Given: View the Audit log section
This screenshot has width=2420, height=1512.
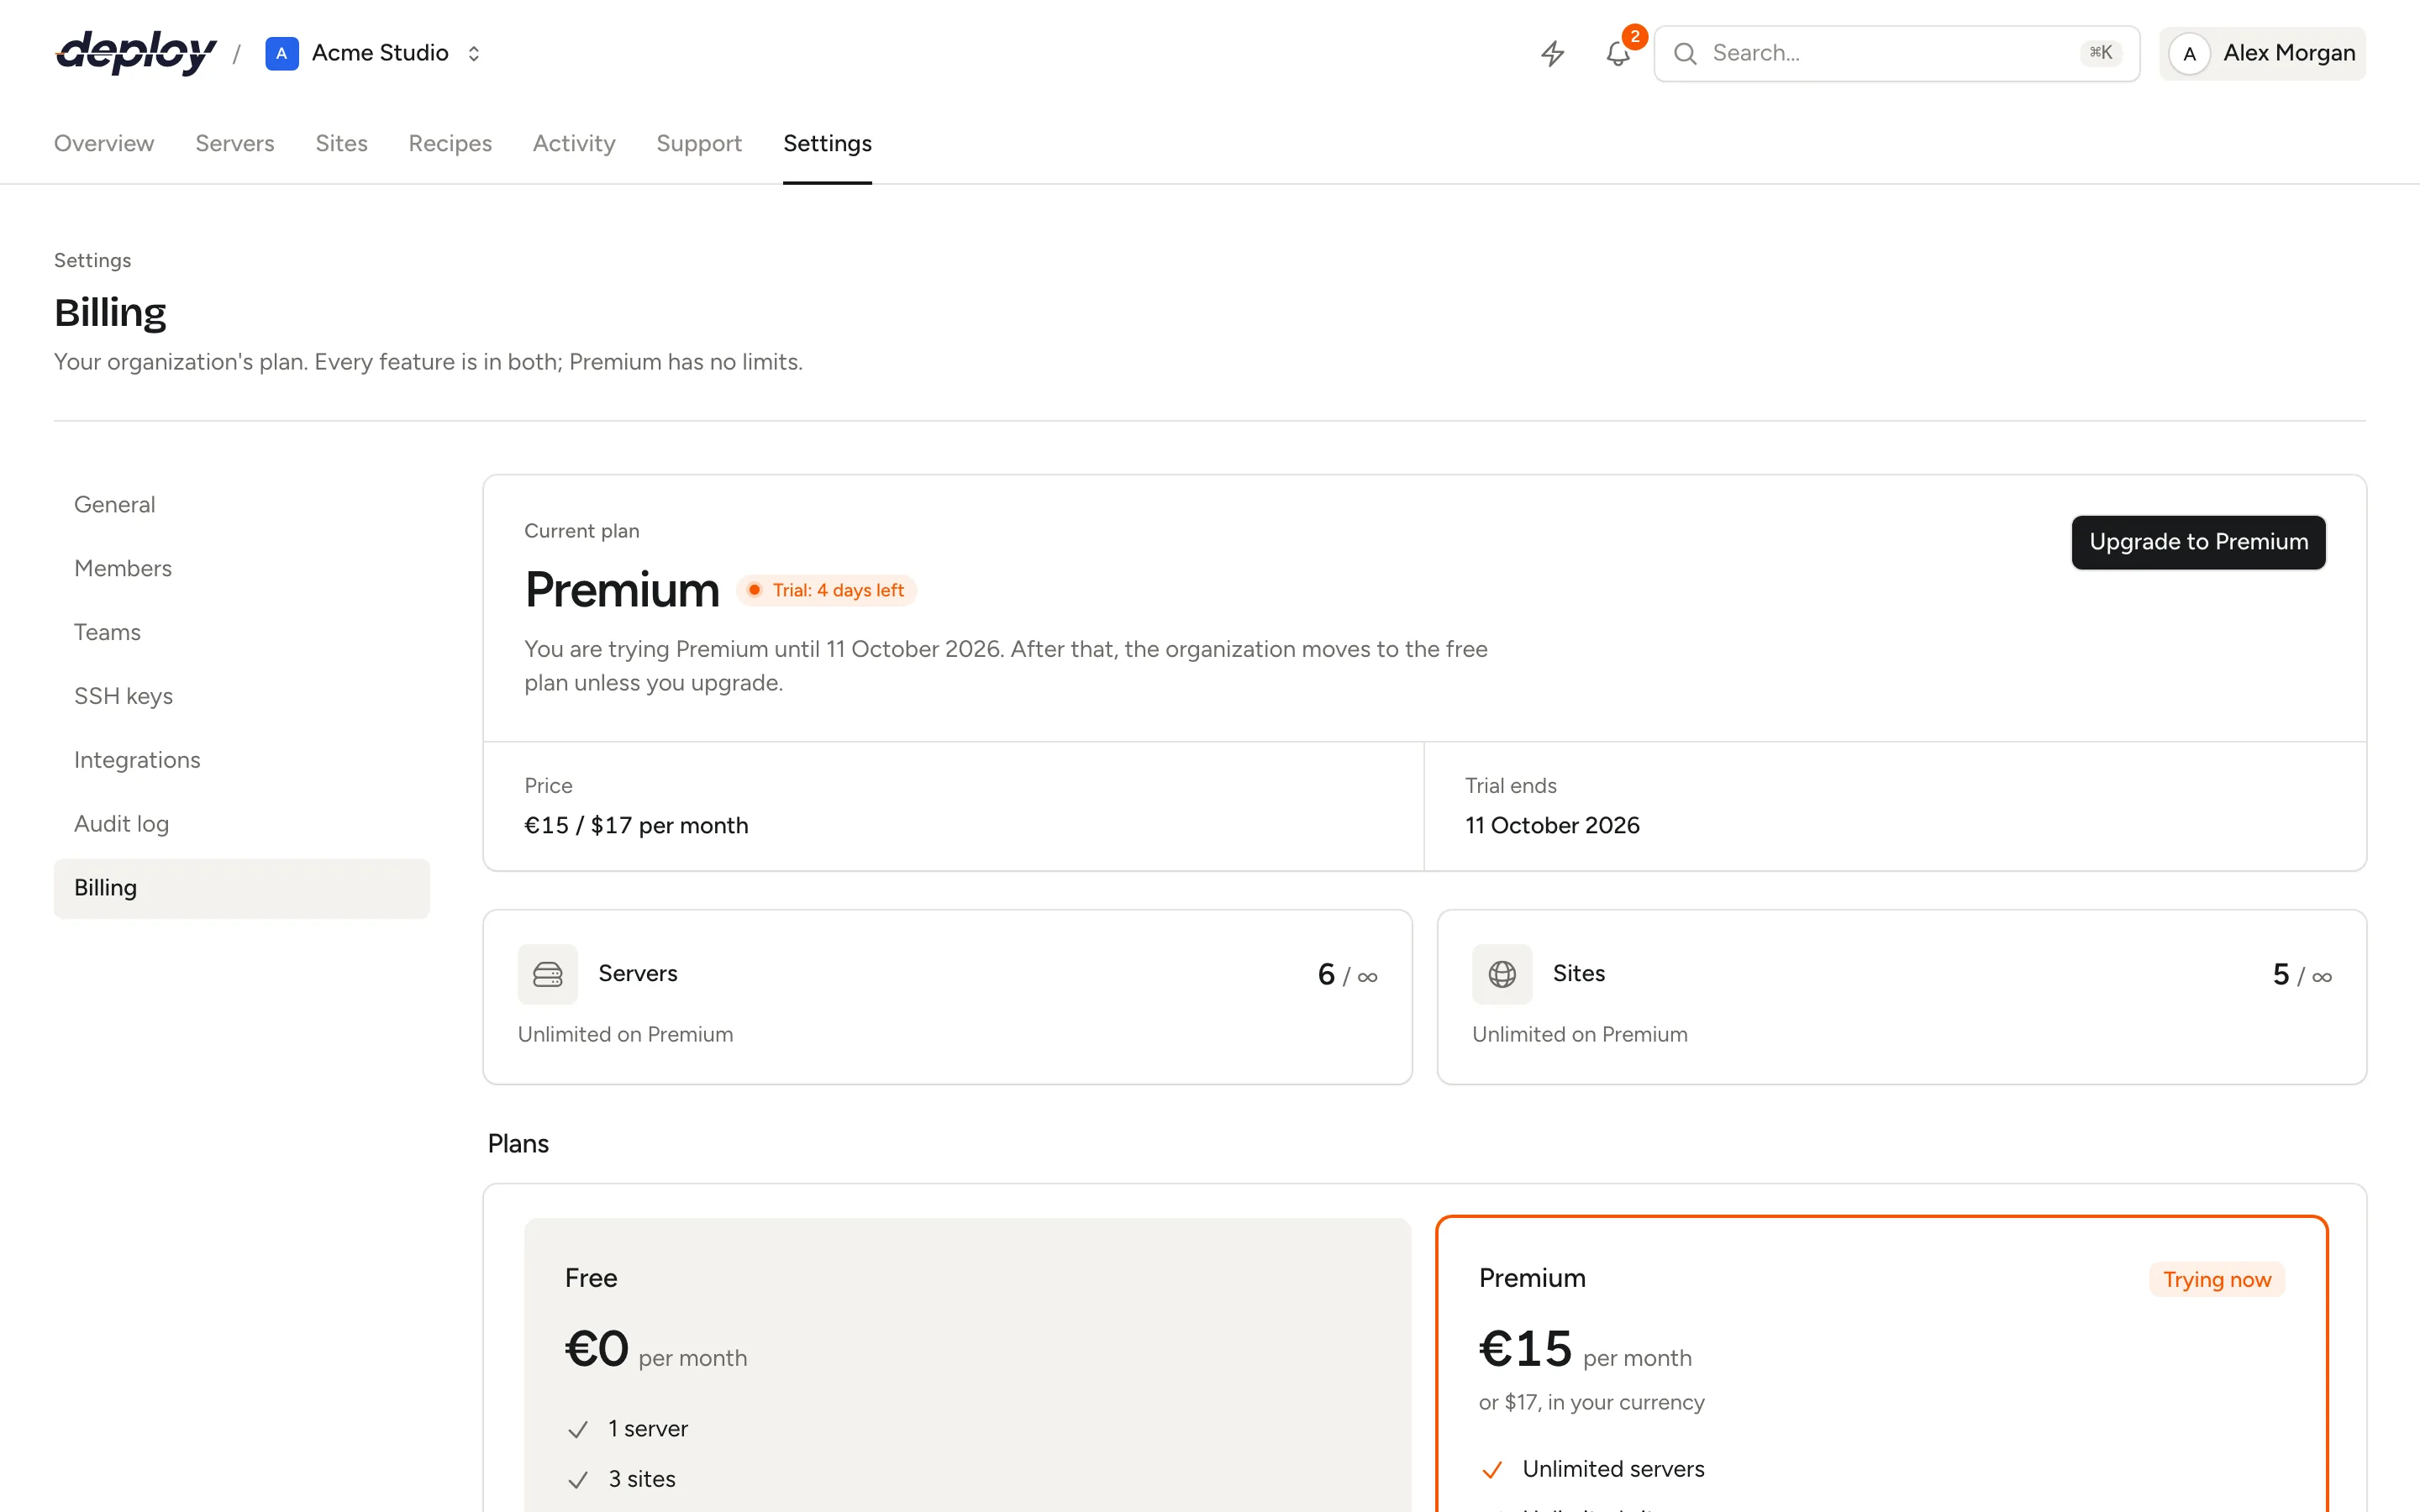Looking at the screenshot, I should [x=242, y=824].
